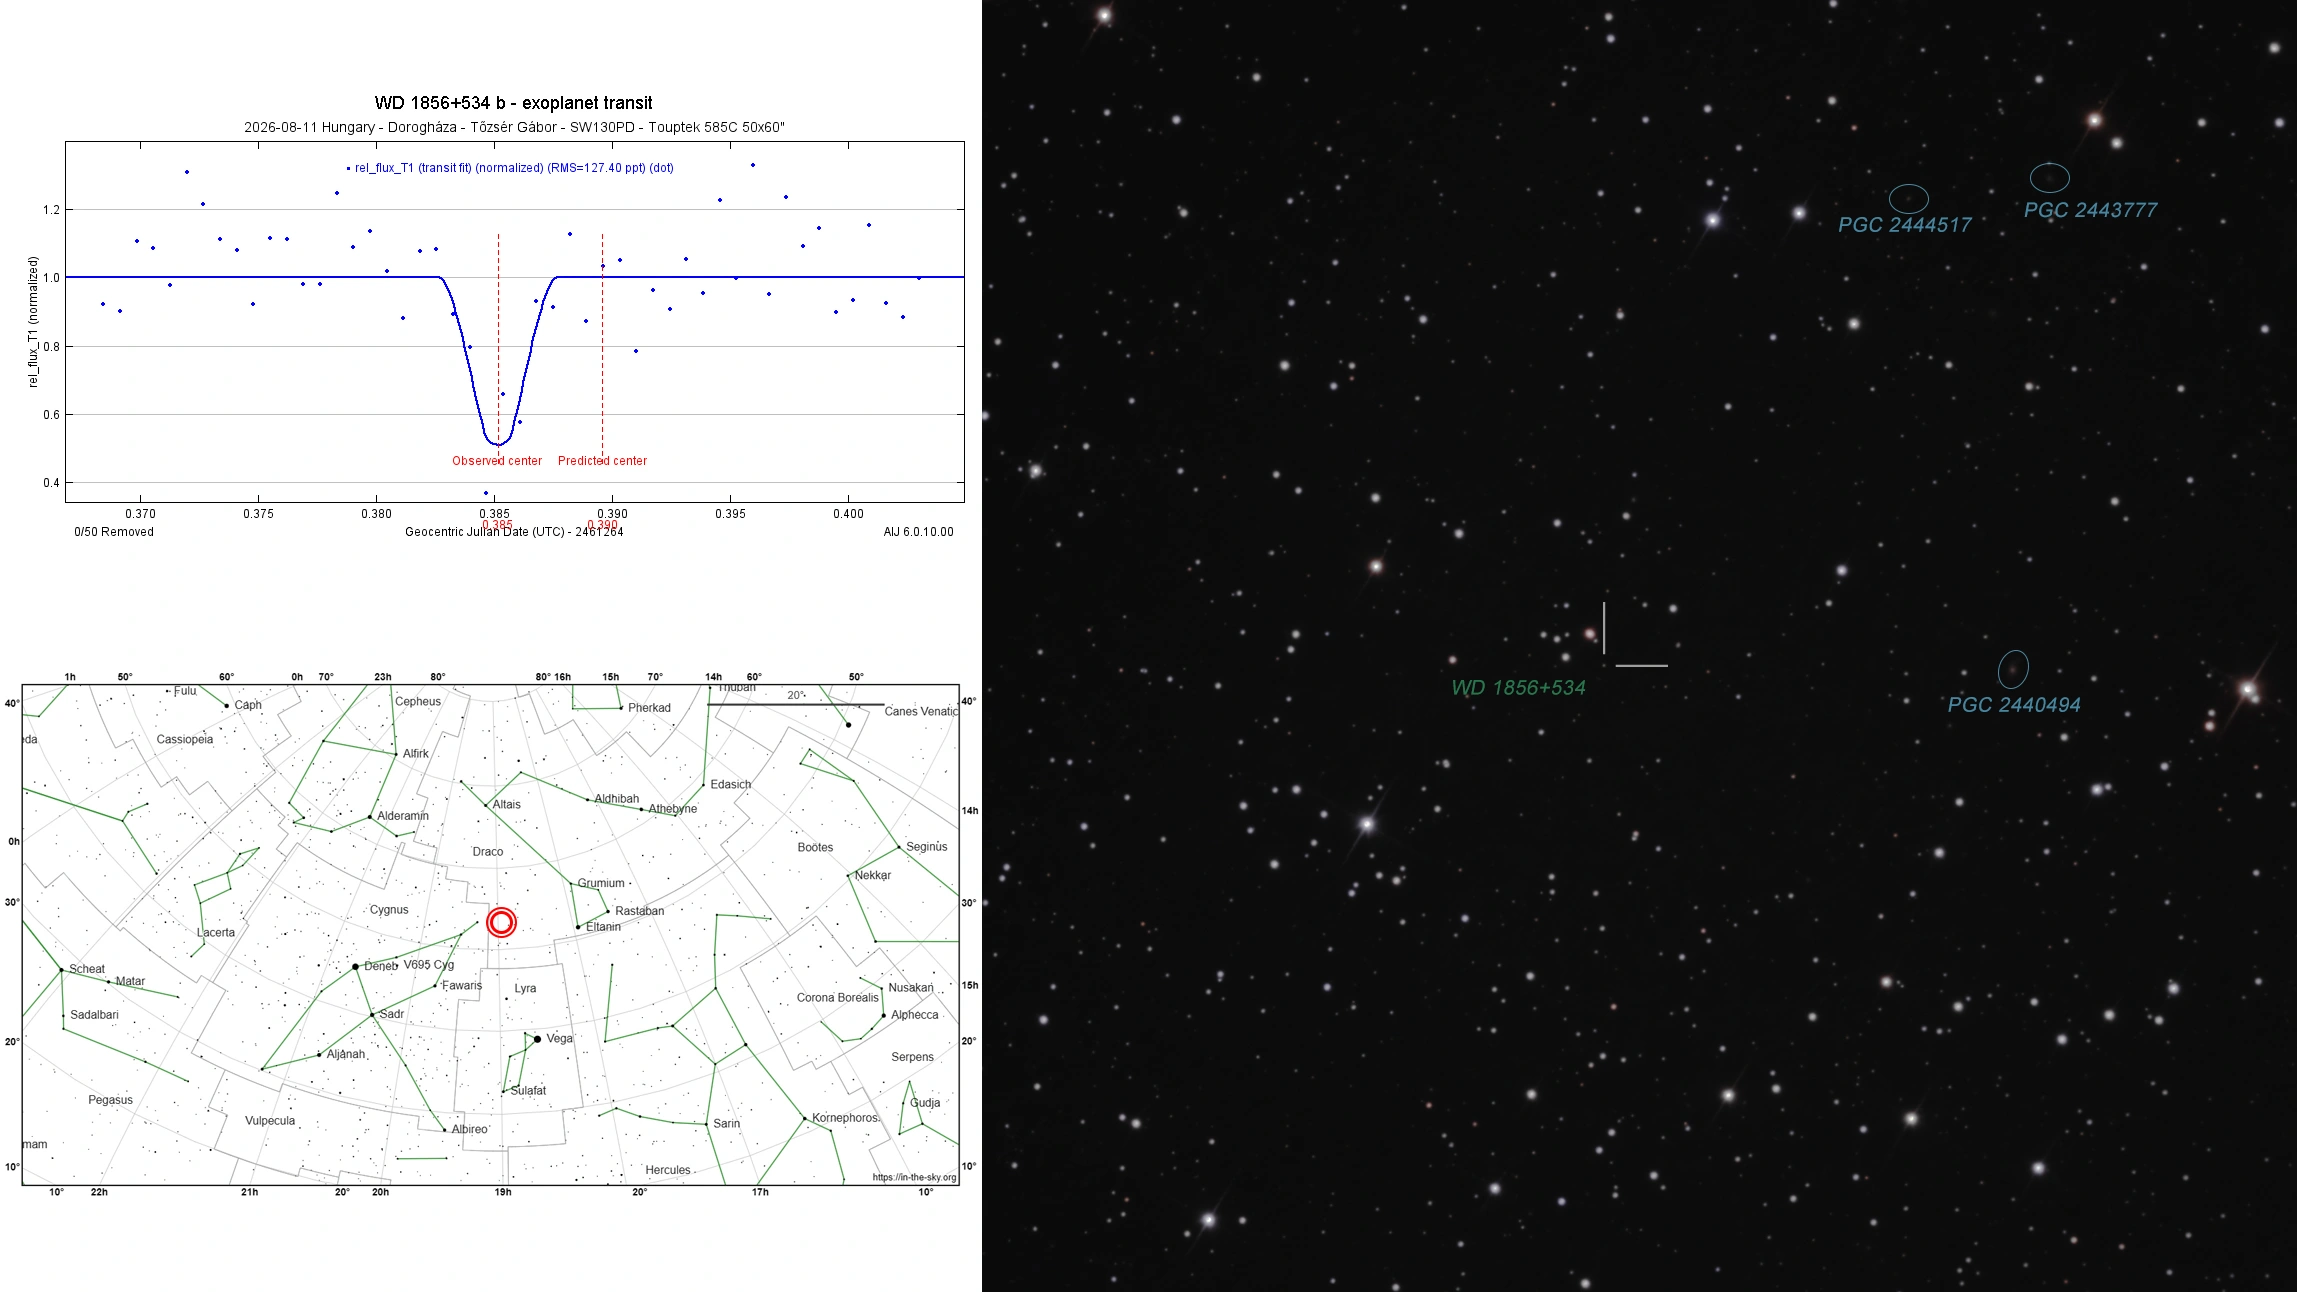This screenshot has height=1292, width=2297.
Task: Click the "AIJ 6.0.10.00" version text
Action: pos(918,532)
